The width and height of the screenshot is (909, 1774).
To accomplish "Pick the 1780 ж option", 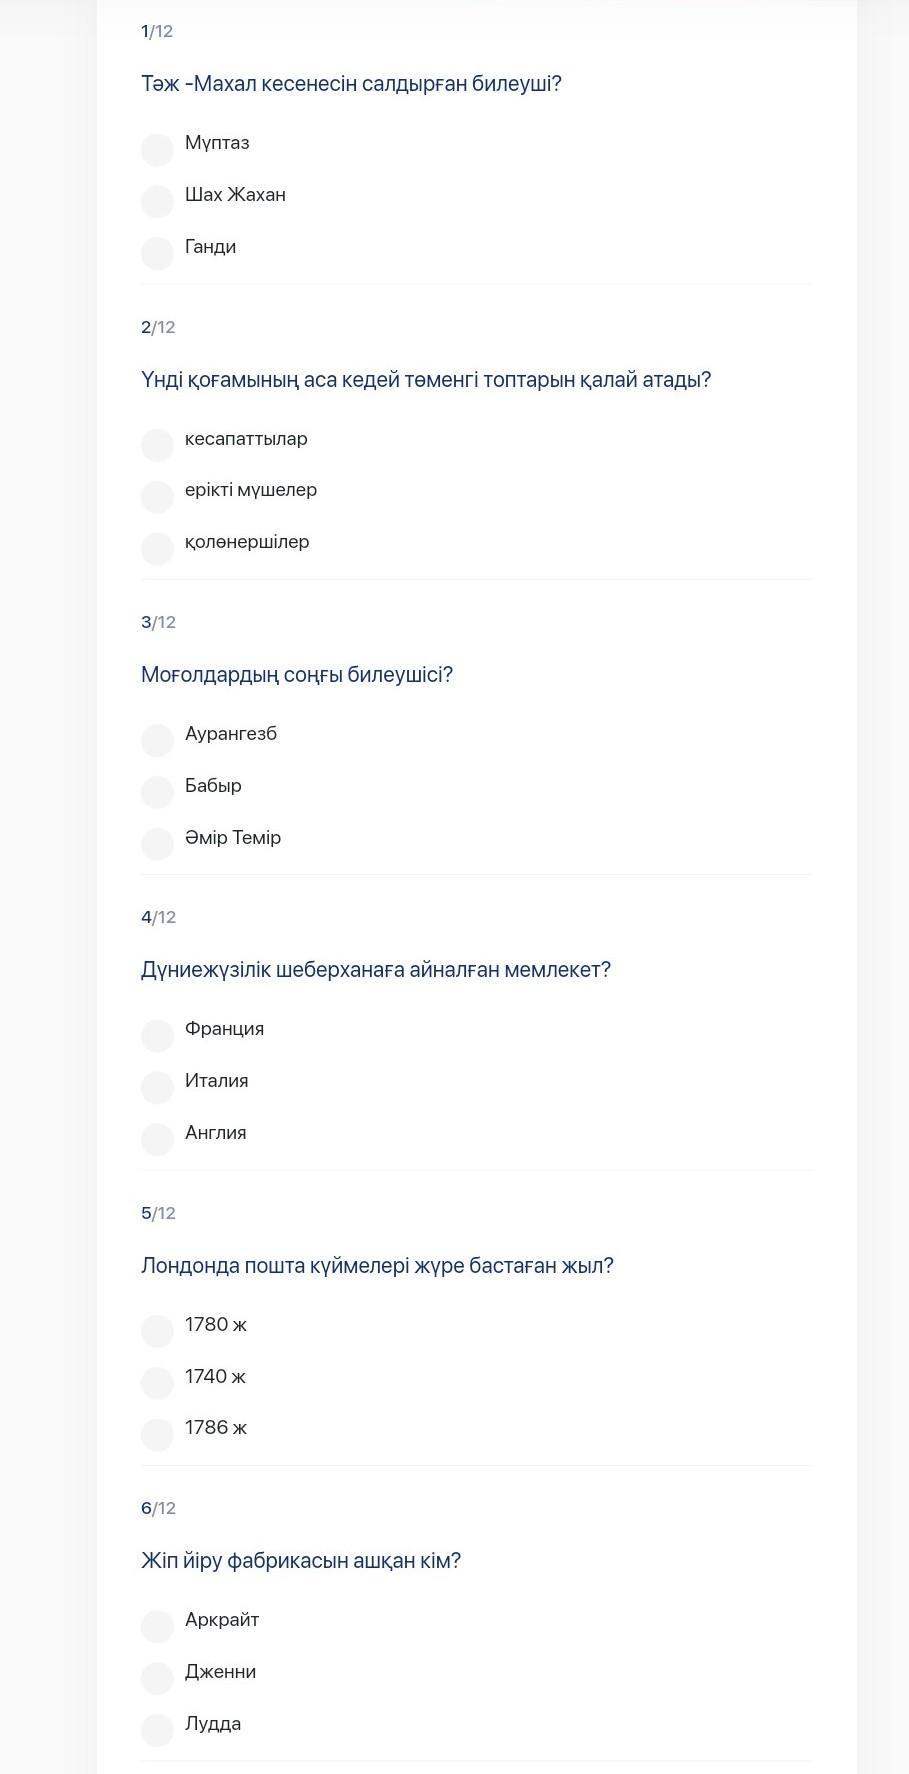I will [x=157, y=1331].
